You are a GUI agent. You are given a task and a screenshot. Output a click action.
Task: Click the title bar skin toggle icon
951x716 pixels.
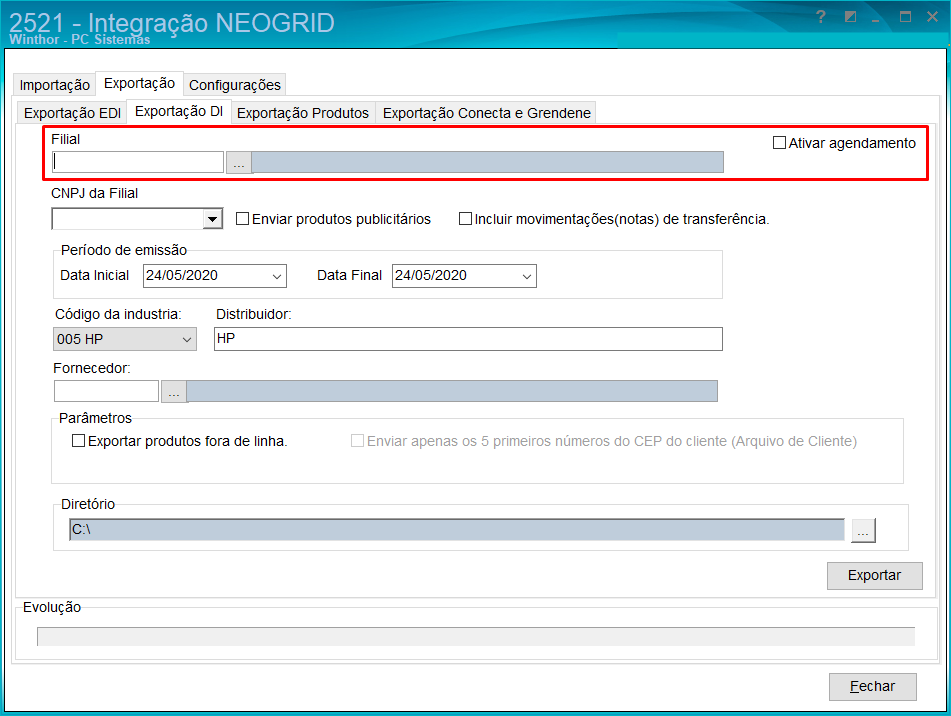[850, 17]
